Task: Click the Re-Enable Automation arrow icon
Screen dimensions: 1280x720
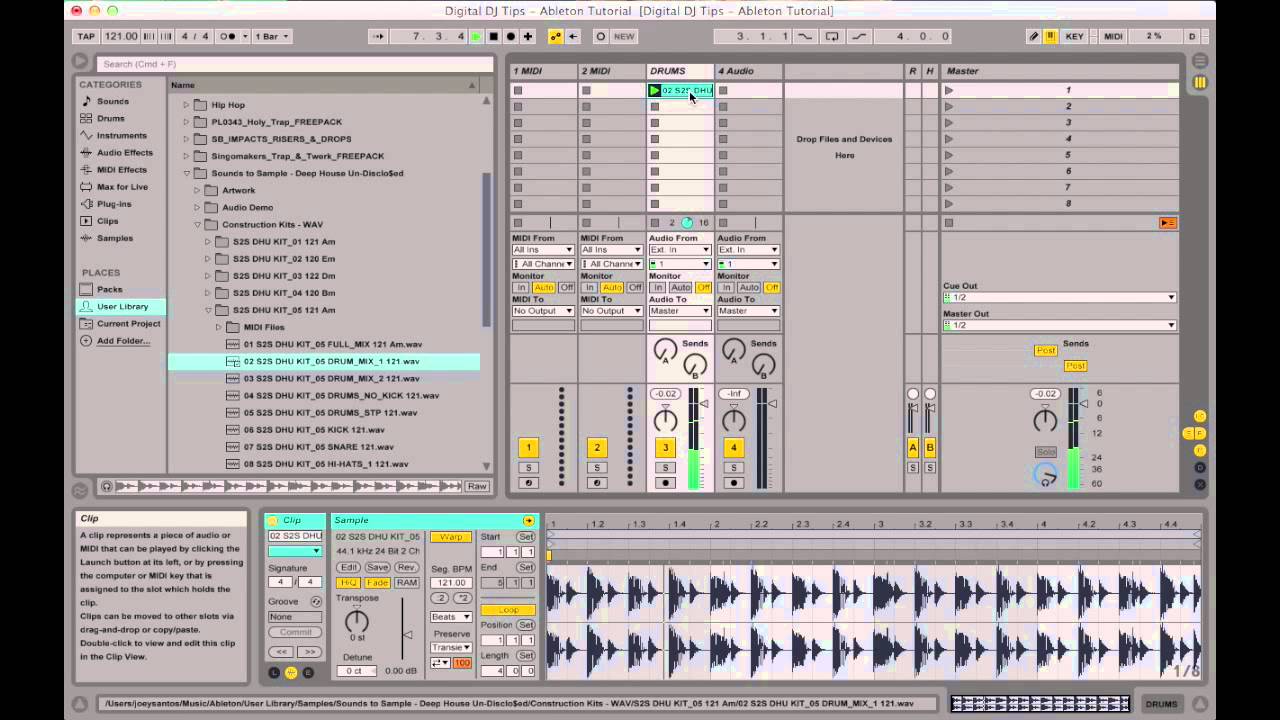Action: (x=573, y=36)
